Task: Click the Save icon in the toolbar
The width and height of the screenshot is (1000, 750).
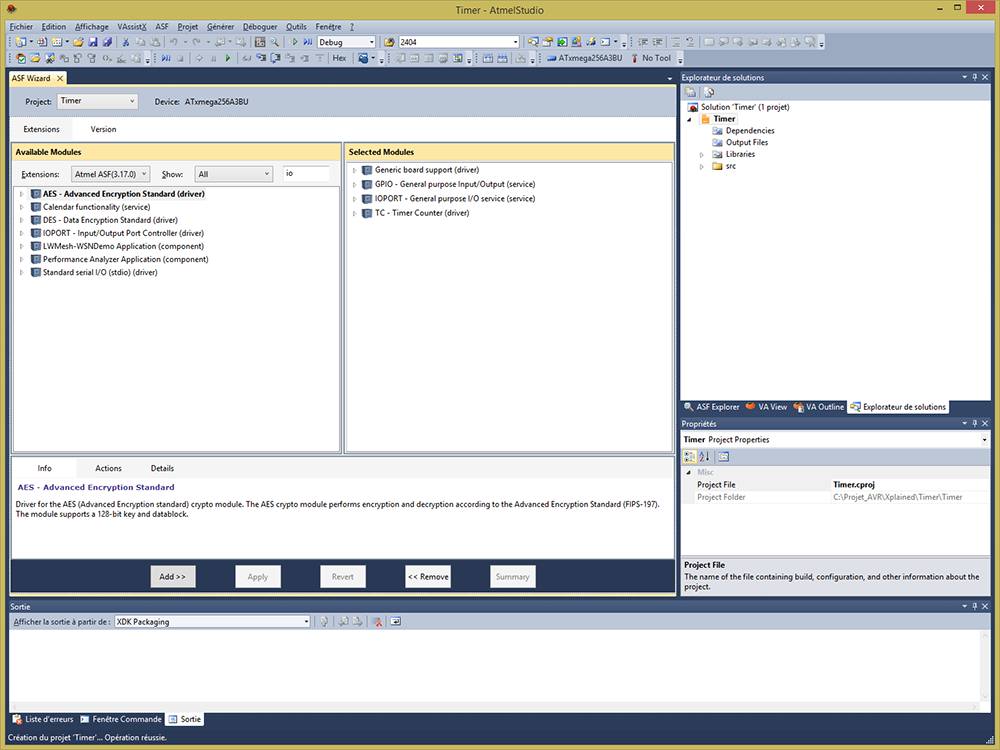Action: [93, 42]
